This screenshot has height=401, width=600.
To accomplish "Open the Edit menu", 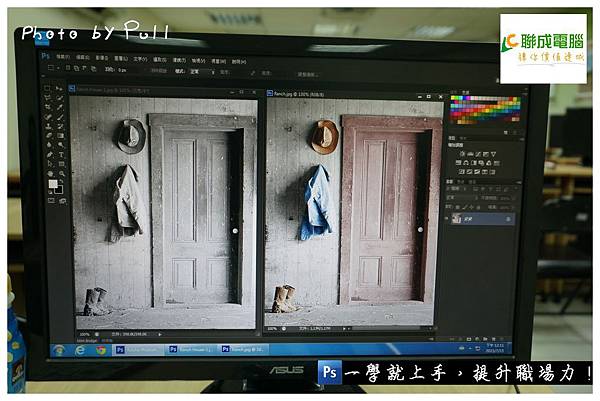I will (82, 57).
